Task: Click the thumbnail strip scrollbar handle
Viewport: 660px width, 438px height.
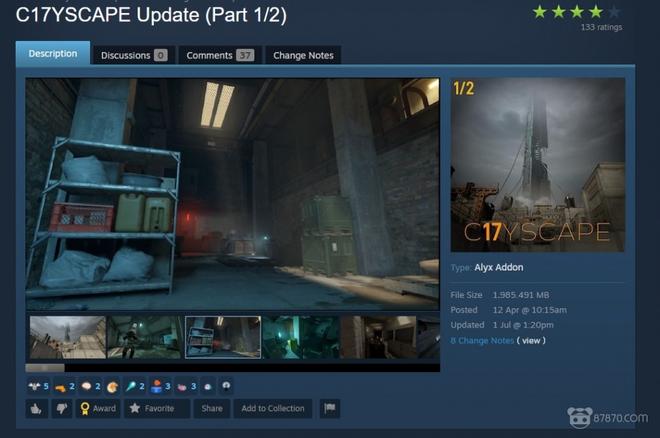Action: 45,368
